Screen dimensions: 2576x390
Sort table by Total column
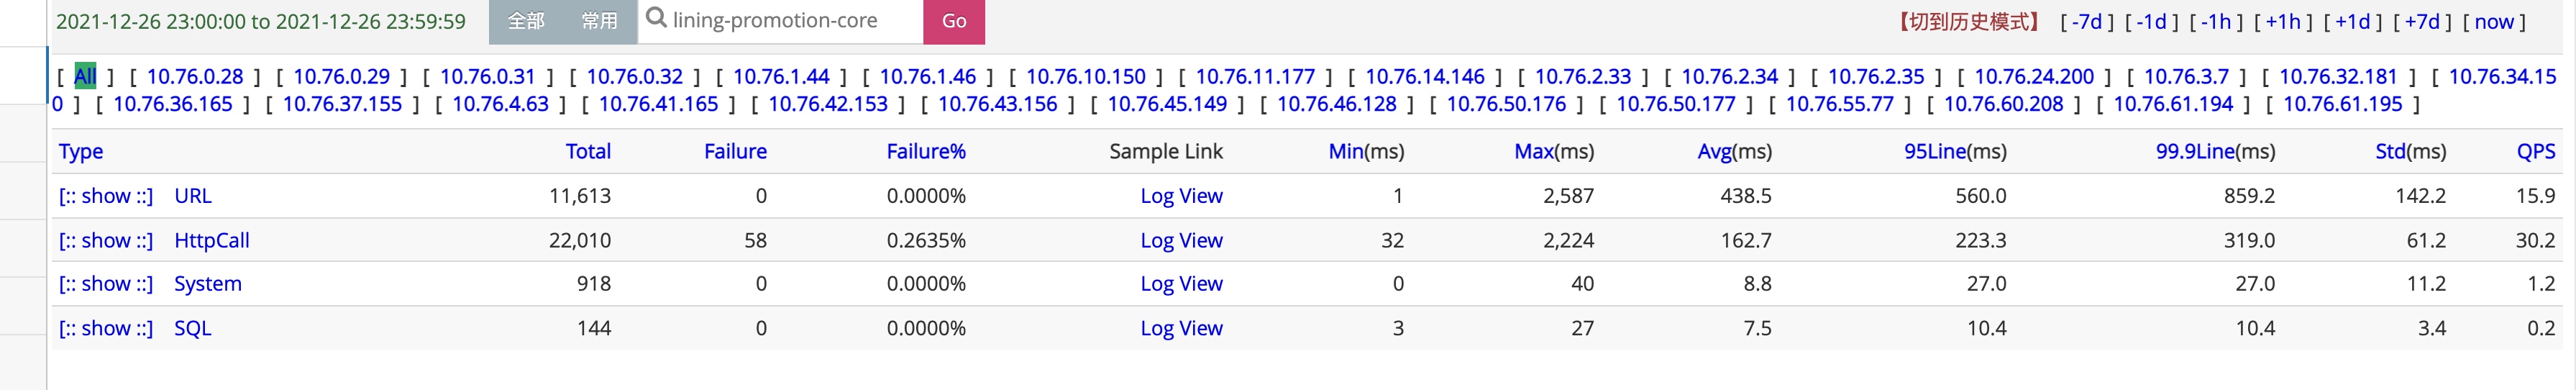(x=588, y=151)
